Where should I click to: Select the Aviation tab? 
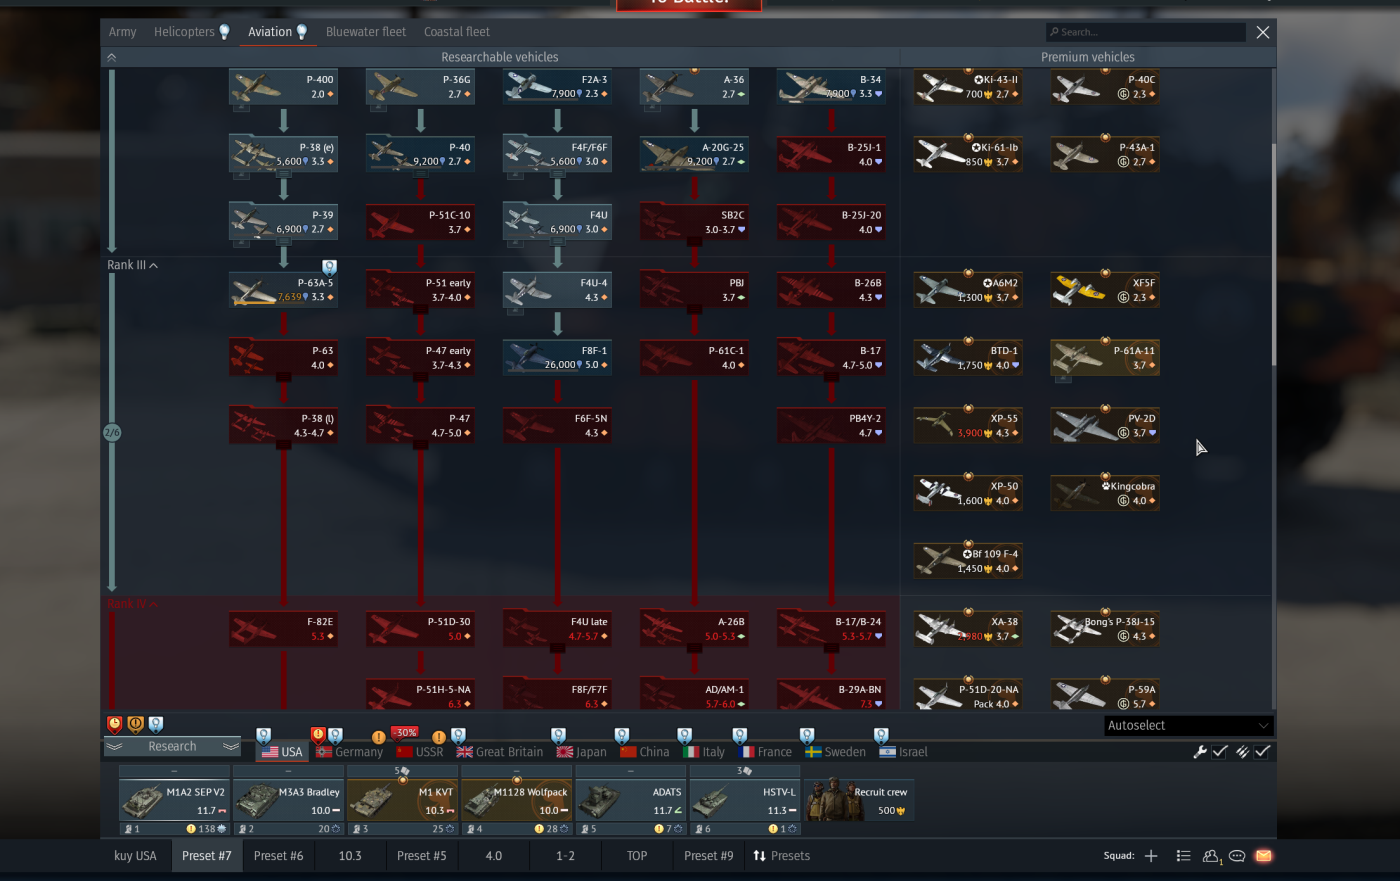[x=270, y=32]
